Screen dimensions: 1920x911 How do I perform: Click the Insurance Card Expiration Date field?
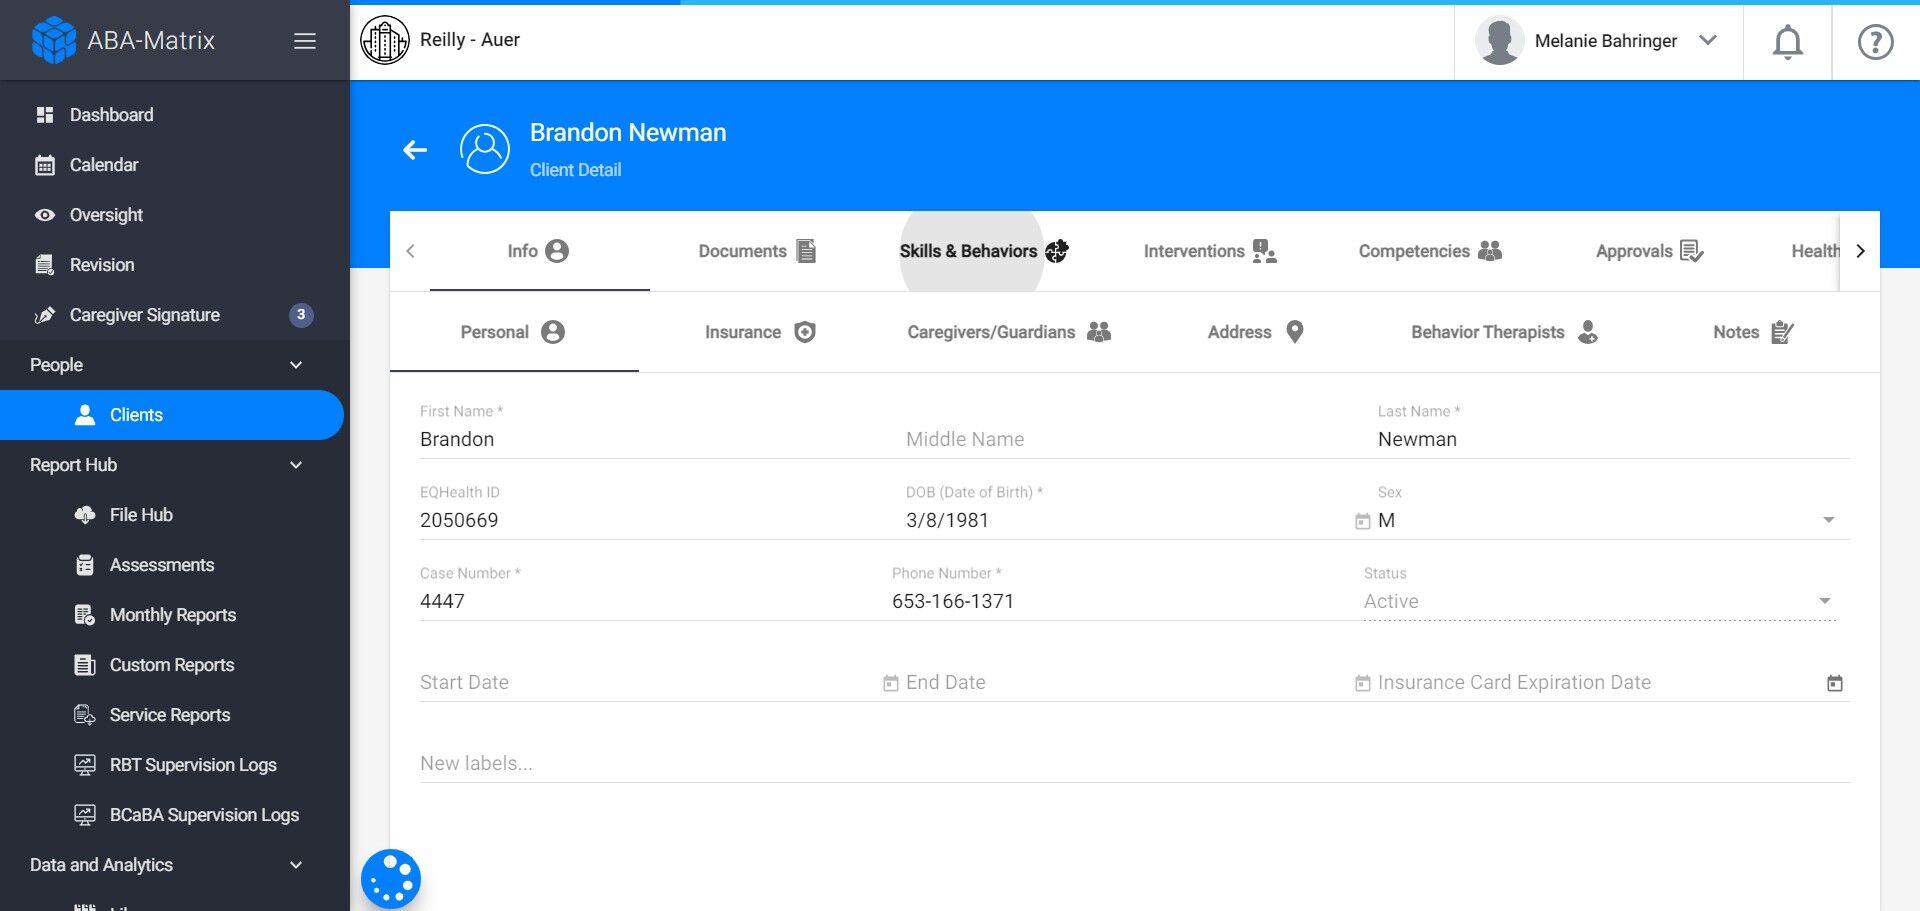[x=1598, y=682]
